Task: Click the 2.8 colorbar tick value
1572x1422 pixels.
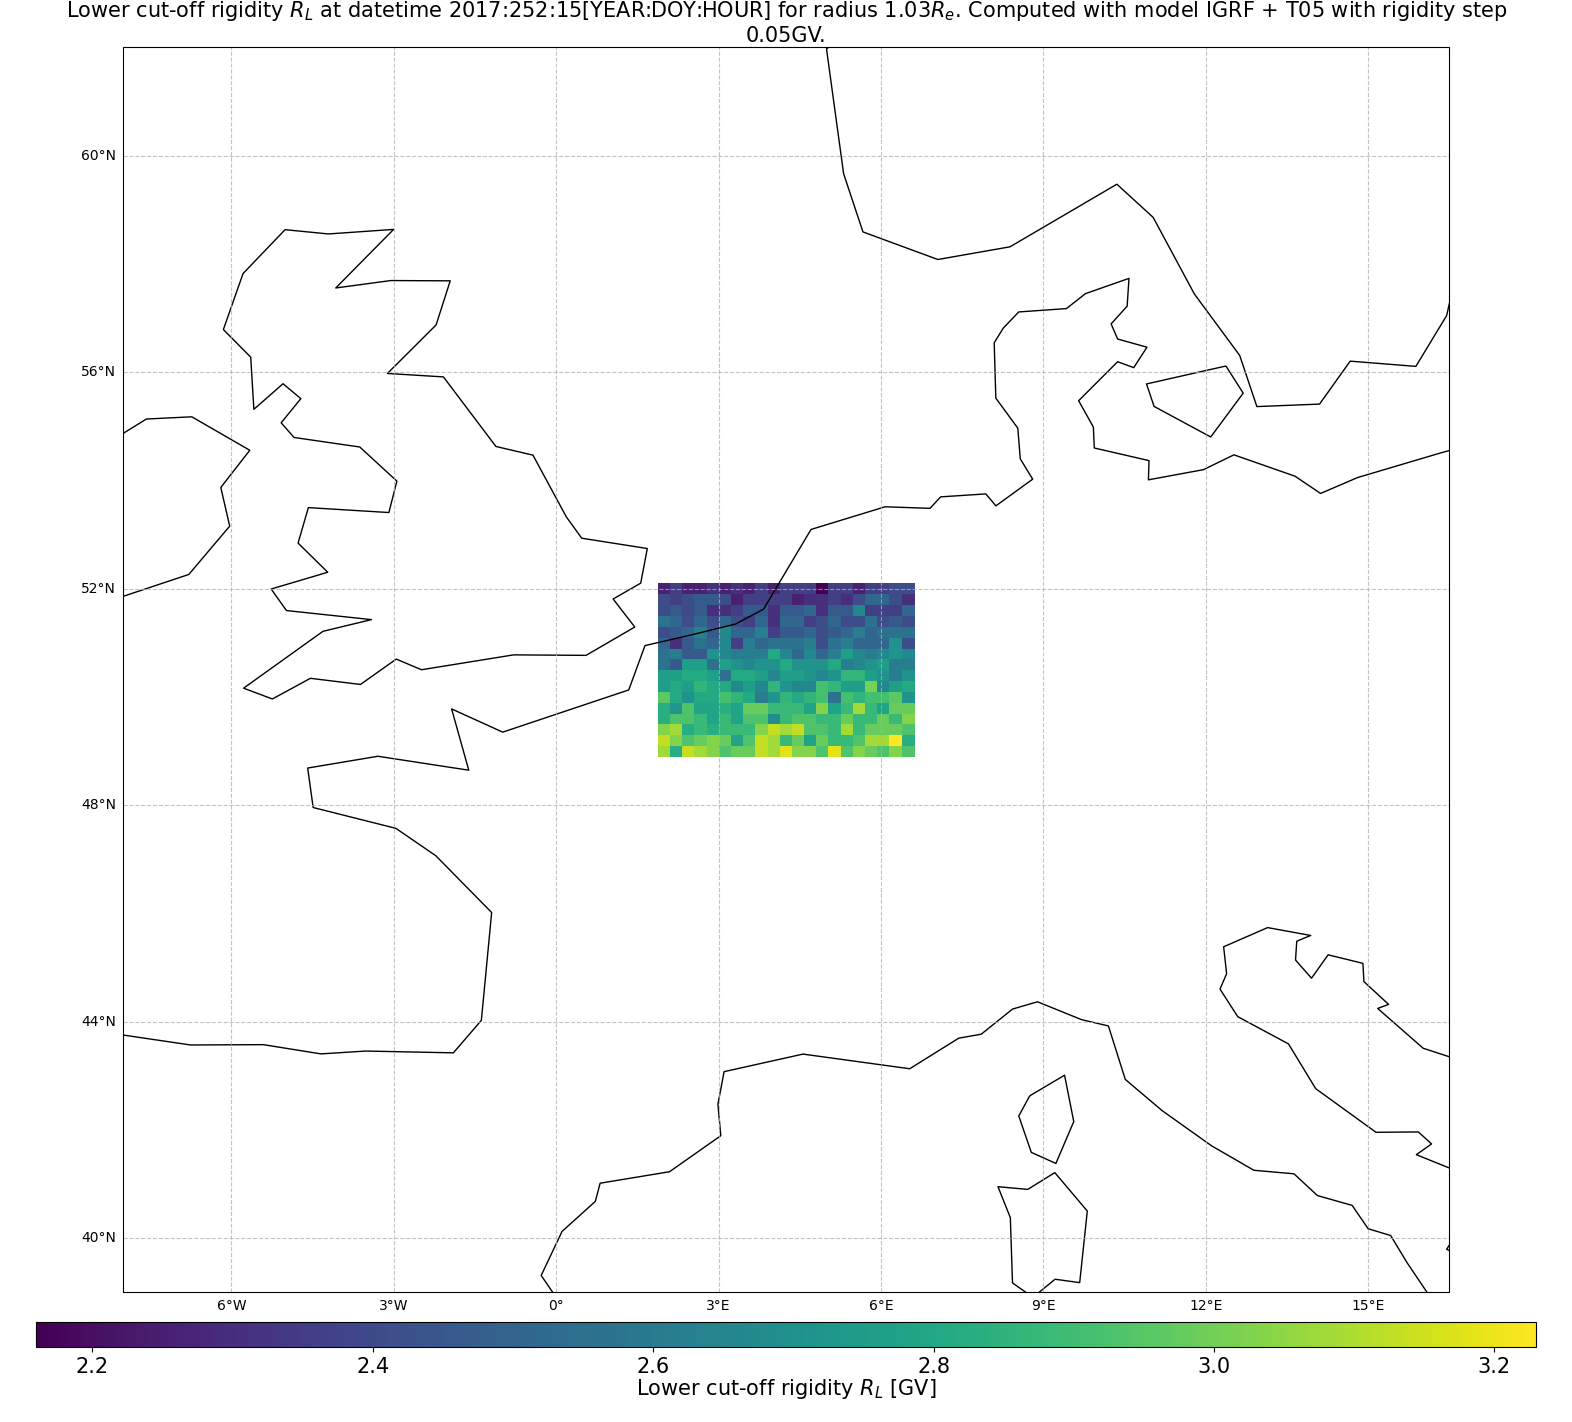Action: [933, 1366]
